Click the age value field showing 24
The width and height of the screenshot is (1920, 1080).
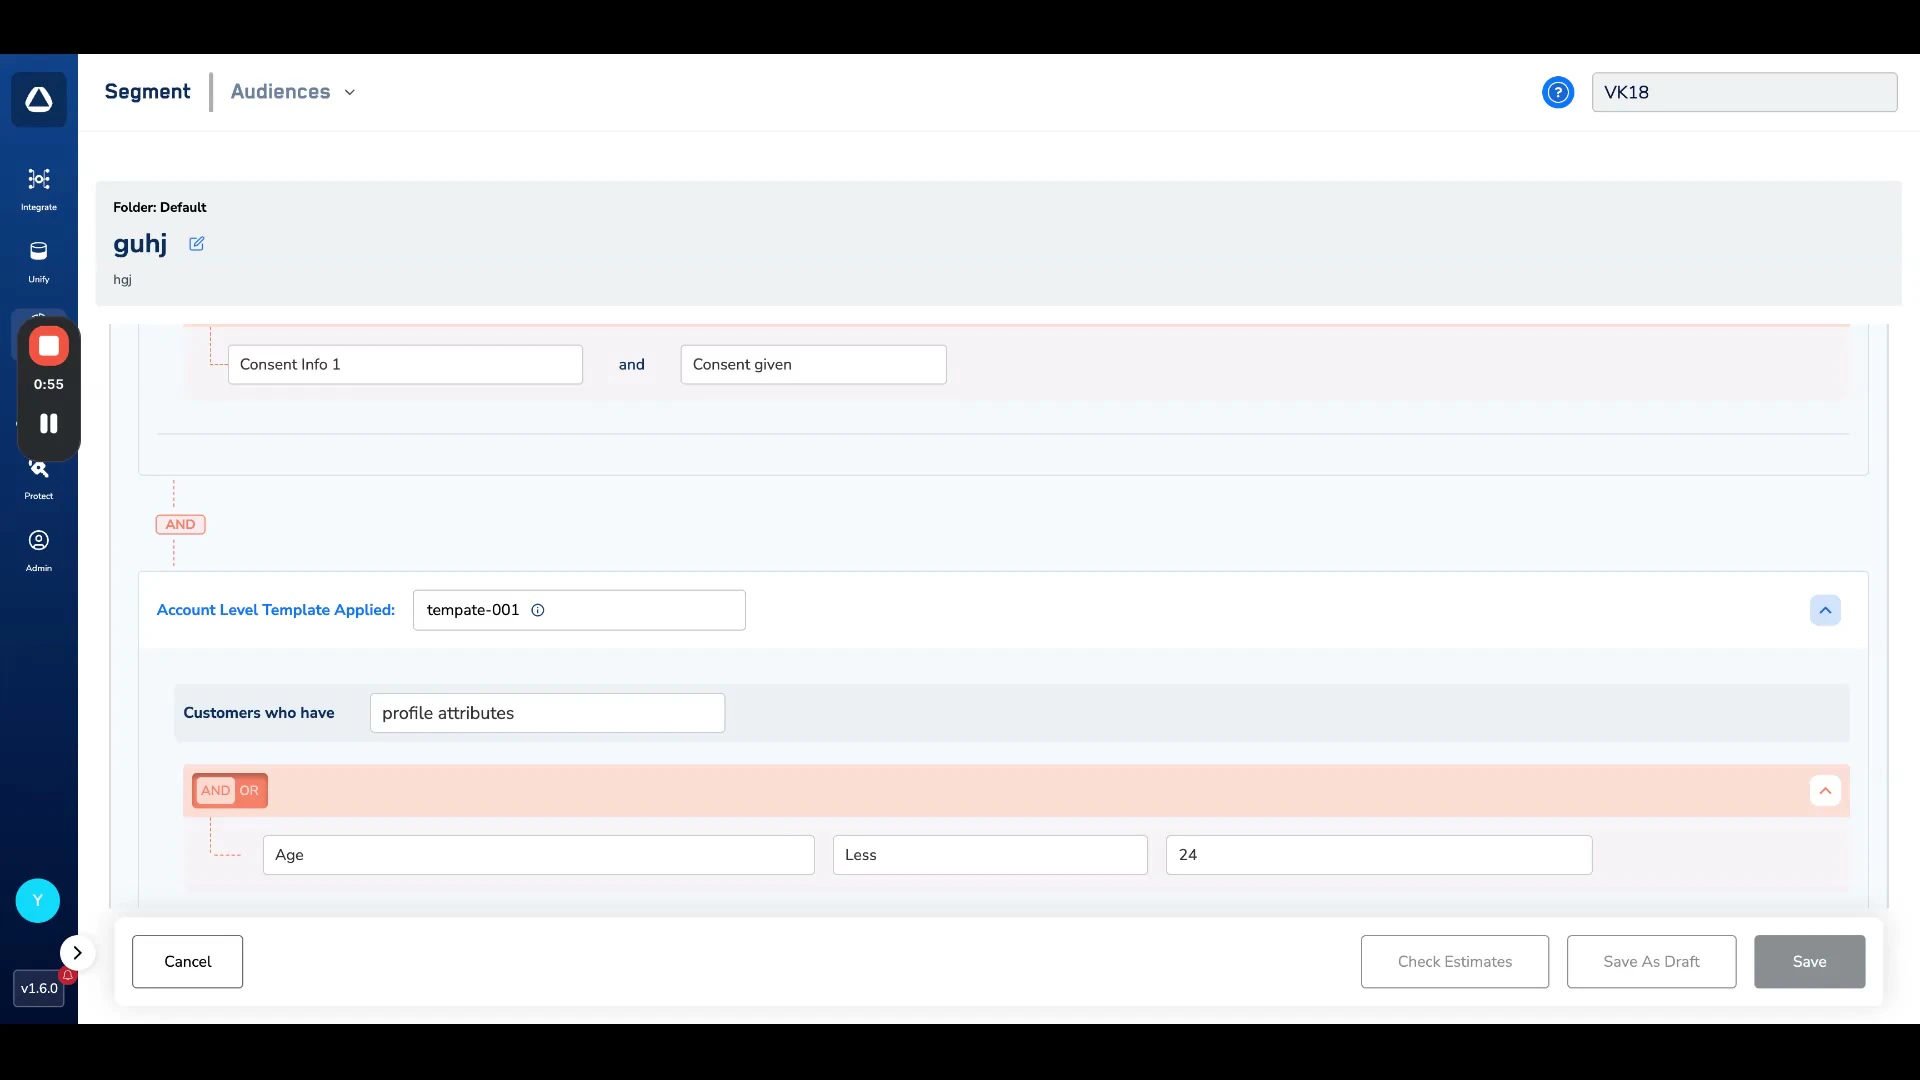(x=1378, y=855)
